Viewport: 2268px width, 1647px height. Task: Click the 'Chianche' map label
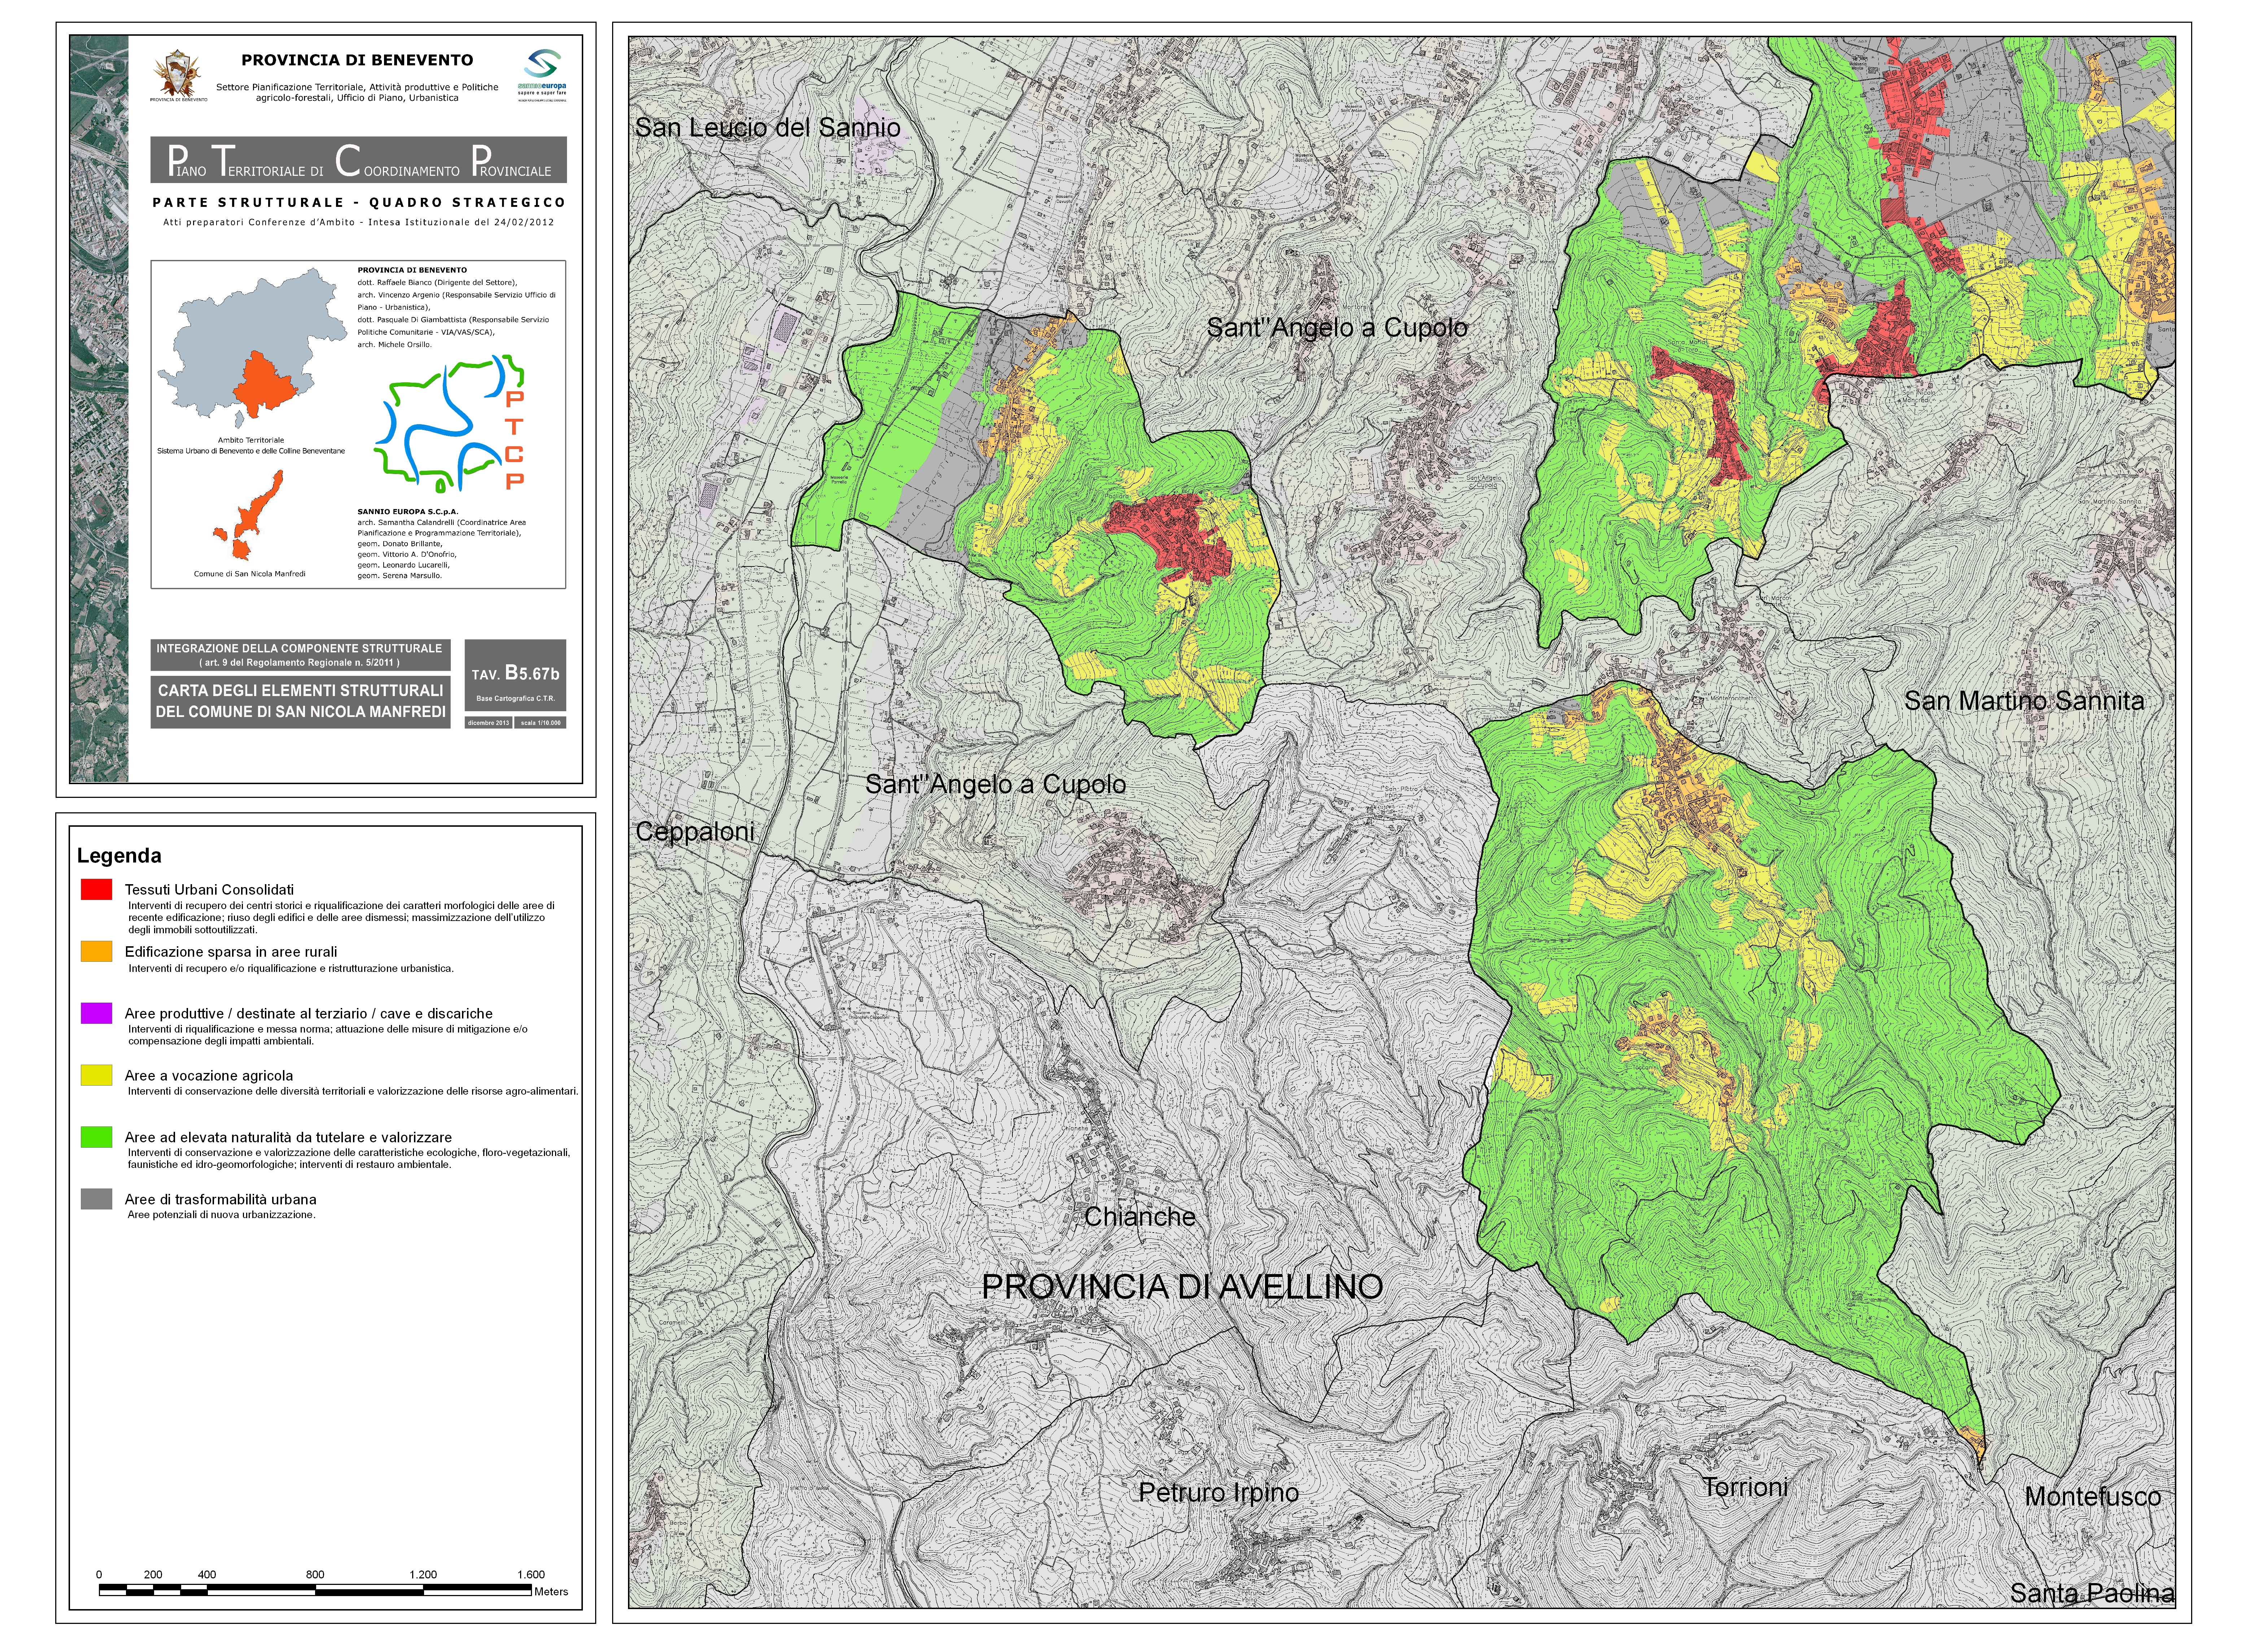(1140, 1217)
